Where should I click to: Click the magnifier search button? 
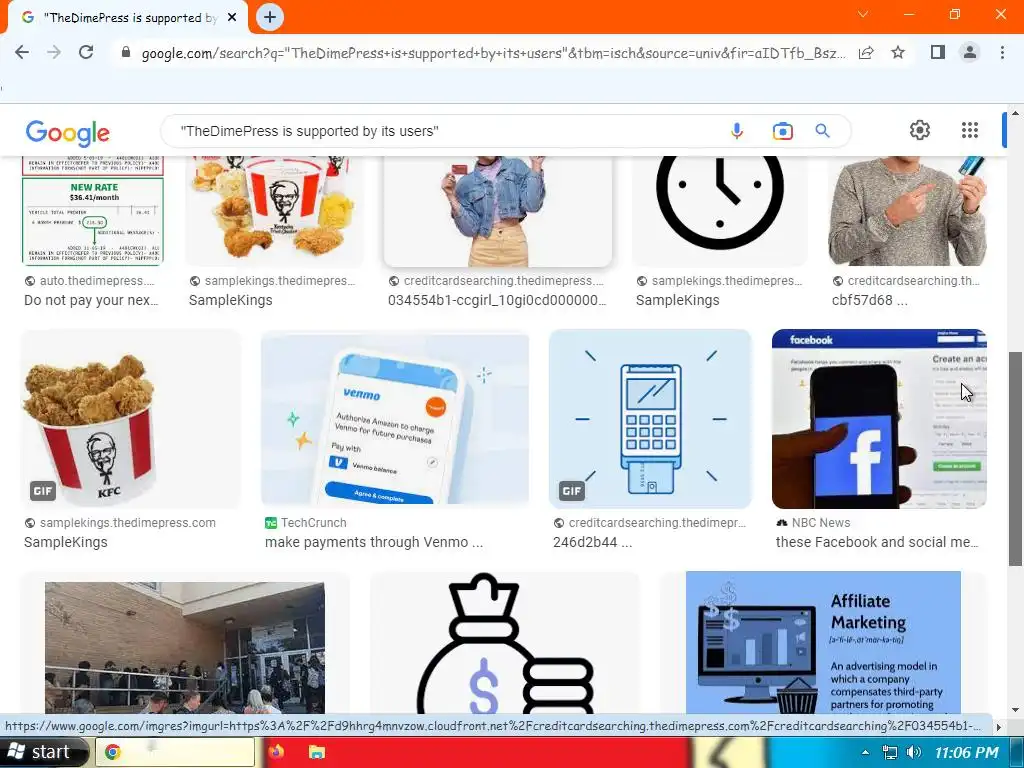tap(822, 131)
